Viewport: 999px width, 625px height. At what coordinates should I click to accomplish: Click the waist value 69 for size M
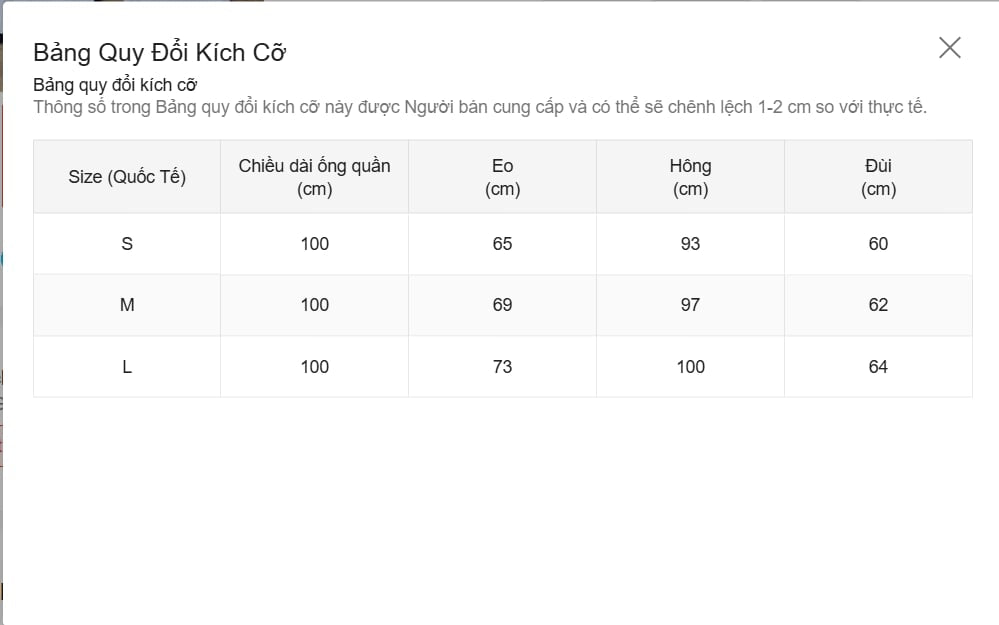point(502,305)
